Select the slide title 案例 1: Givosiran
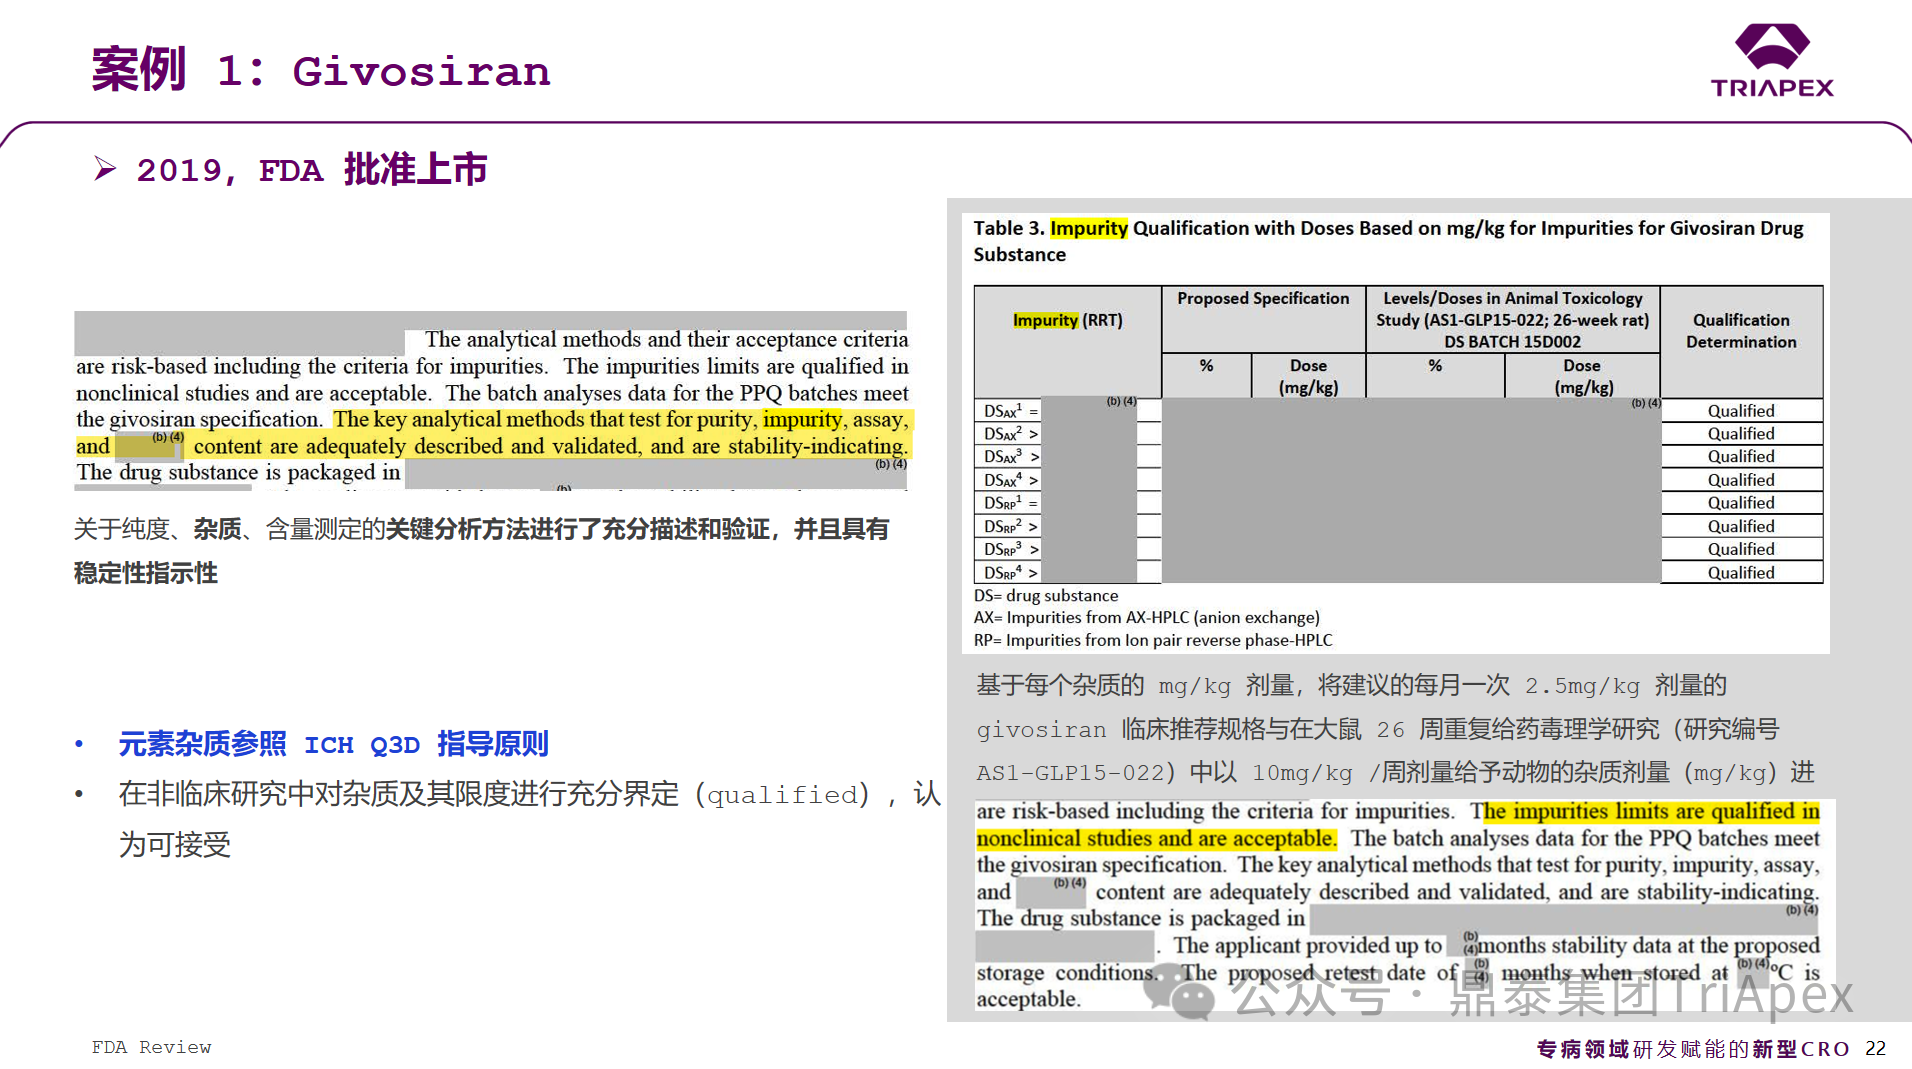 (x=321, y=71)
